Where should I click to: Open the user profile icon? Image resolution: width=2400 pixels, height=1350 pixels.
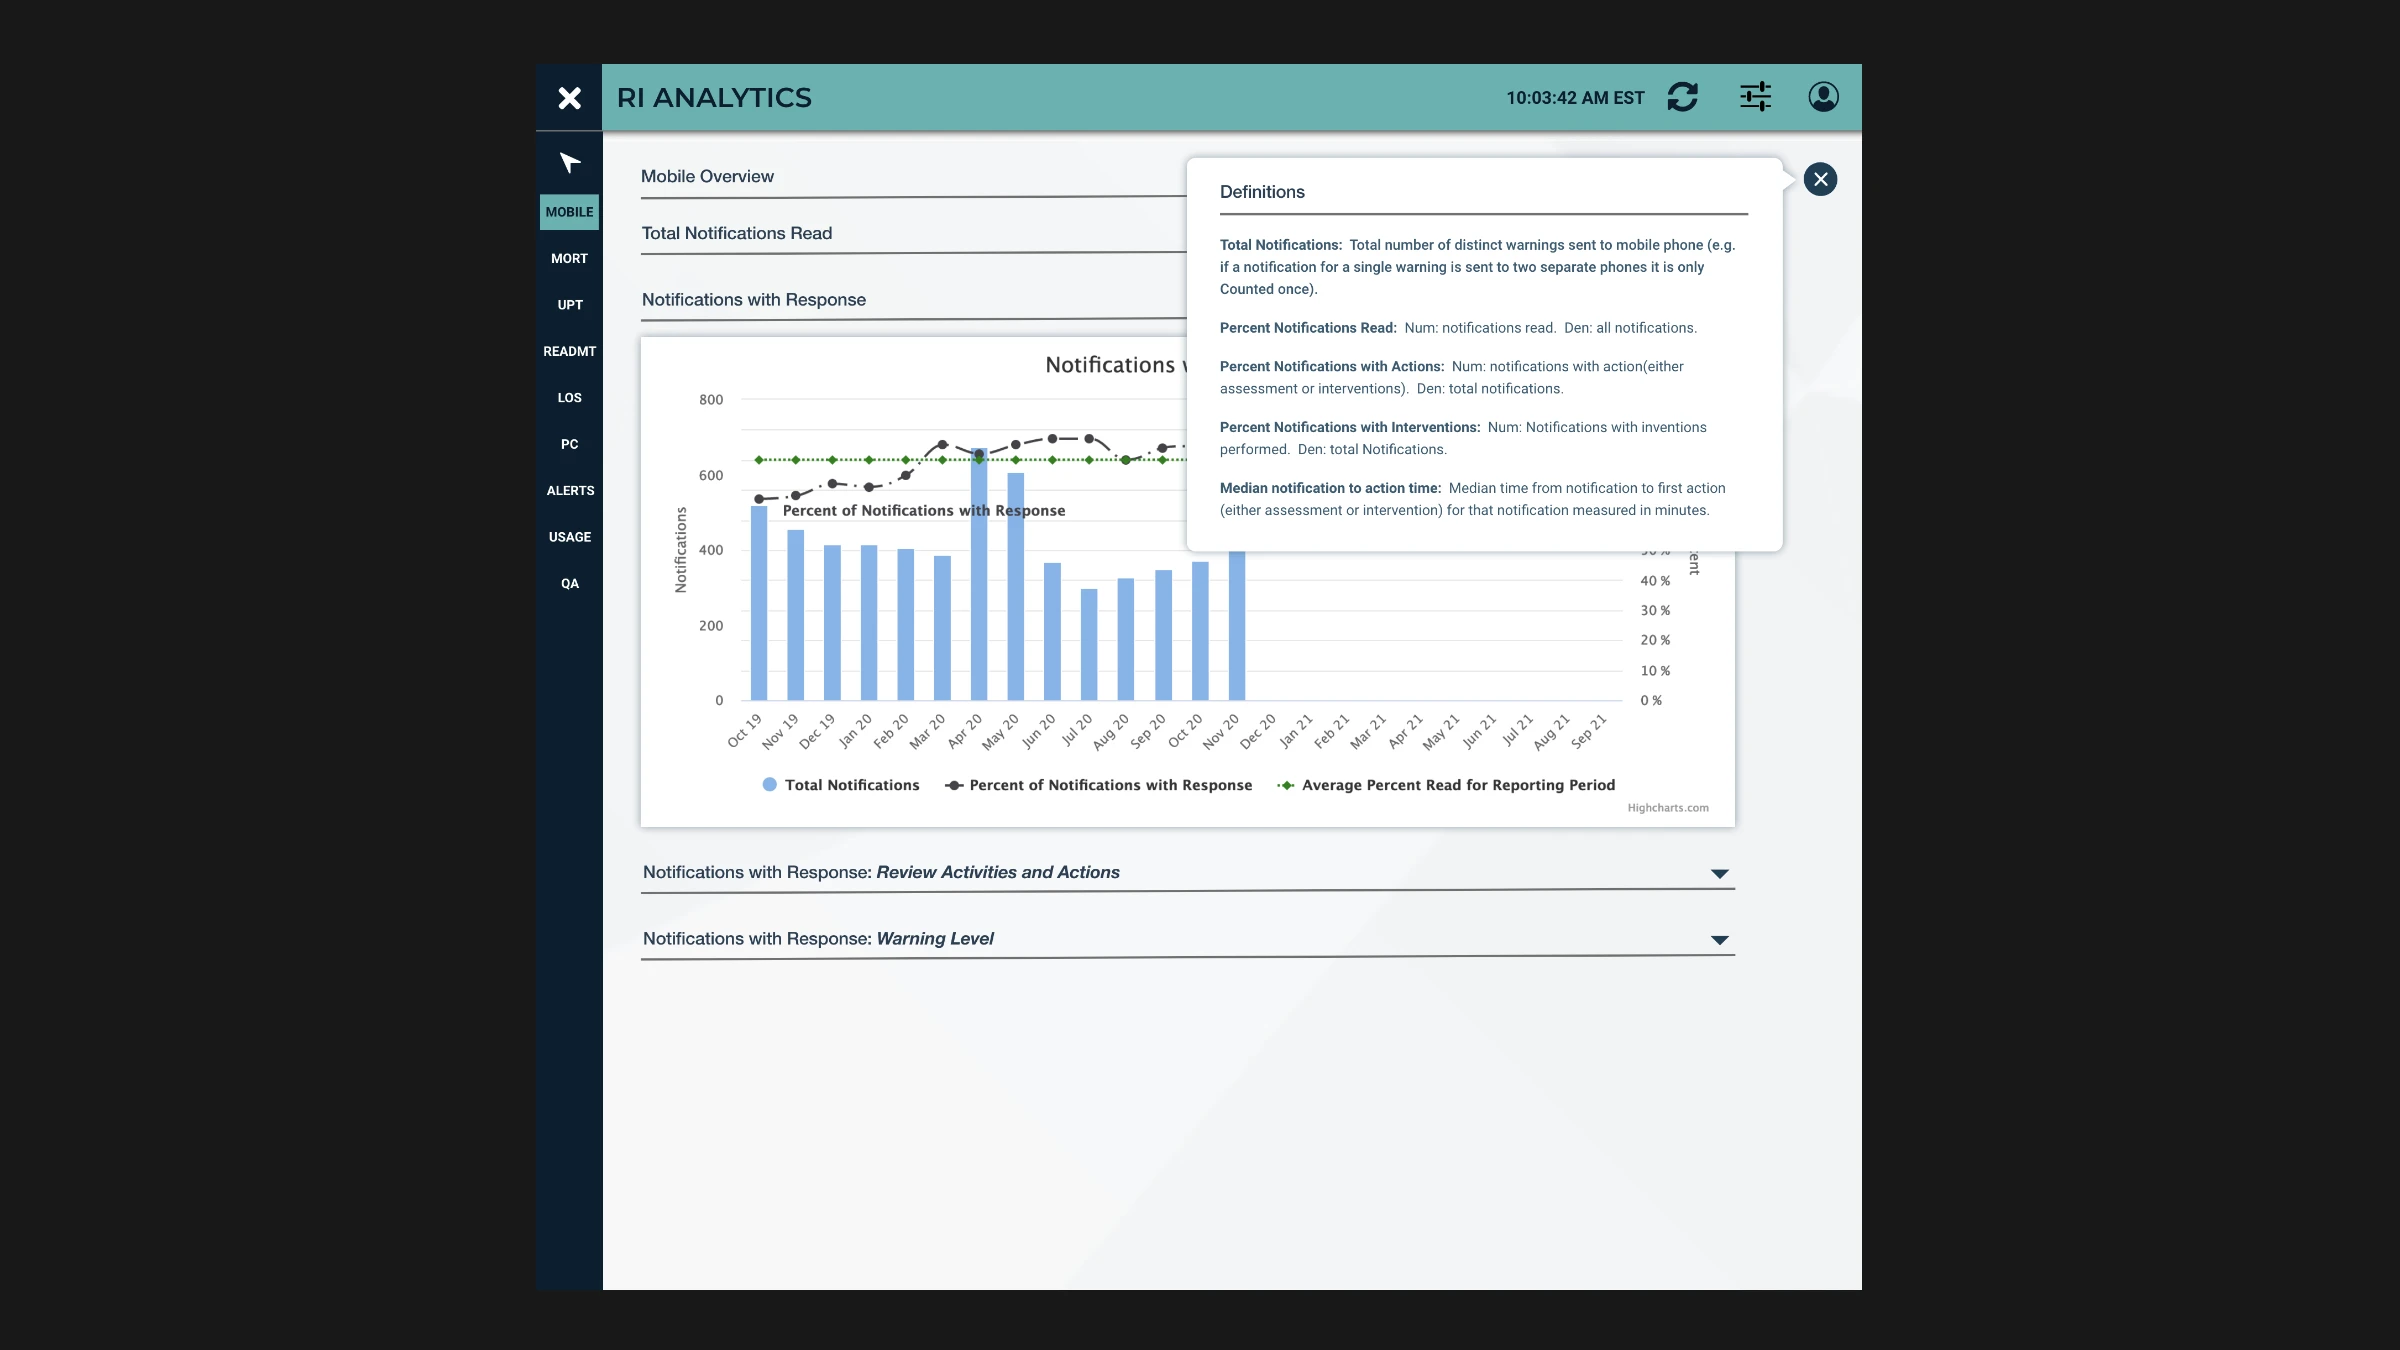click(1823, 97)
